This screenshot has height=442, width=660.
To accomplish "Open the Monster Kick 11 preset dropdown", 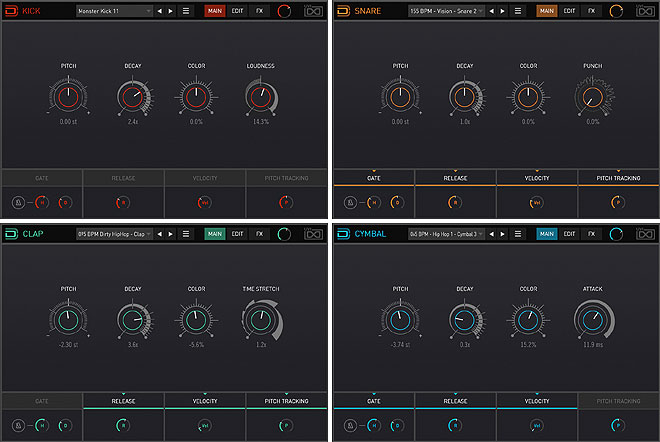I will [114, 11].
